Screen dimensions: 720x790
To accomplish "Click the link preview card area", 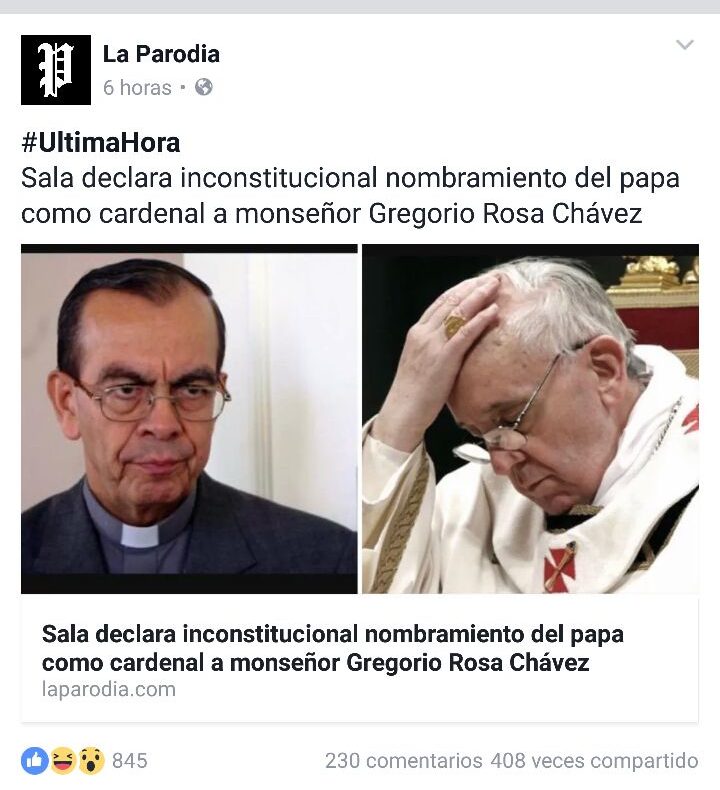I will (360, 658).
